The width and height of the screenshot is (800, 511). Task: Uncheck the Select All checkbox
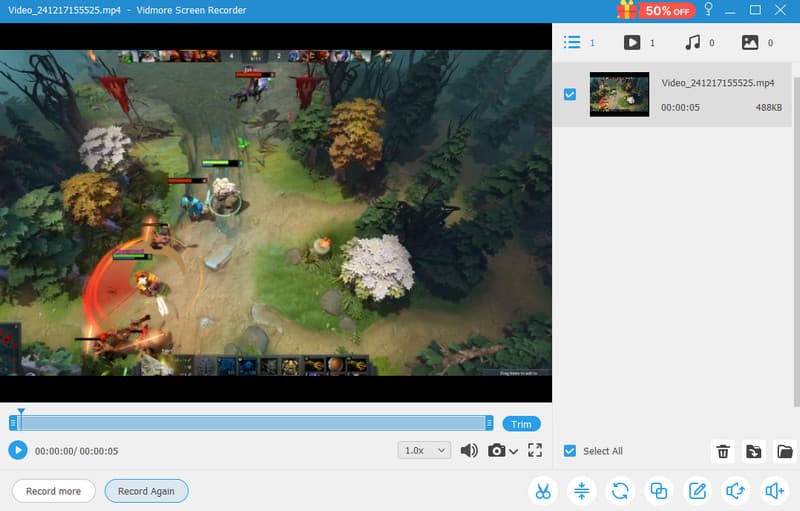[569, 451]
